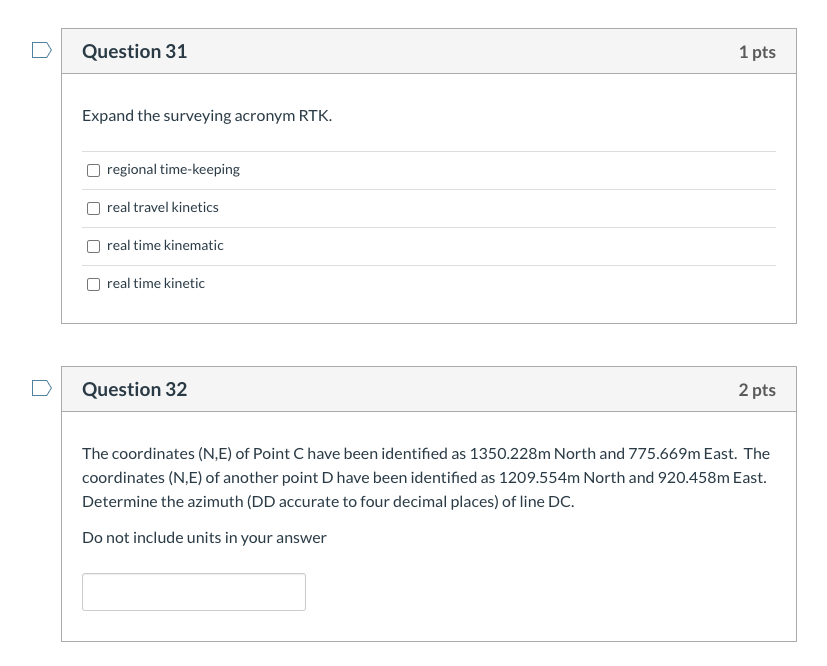Flag Question 31 for review
The image size is (827, 666).
coord(40,48)
